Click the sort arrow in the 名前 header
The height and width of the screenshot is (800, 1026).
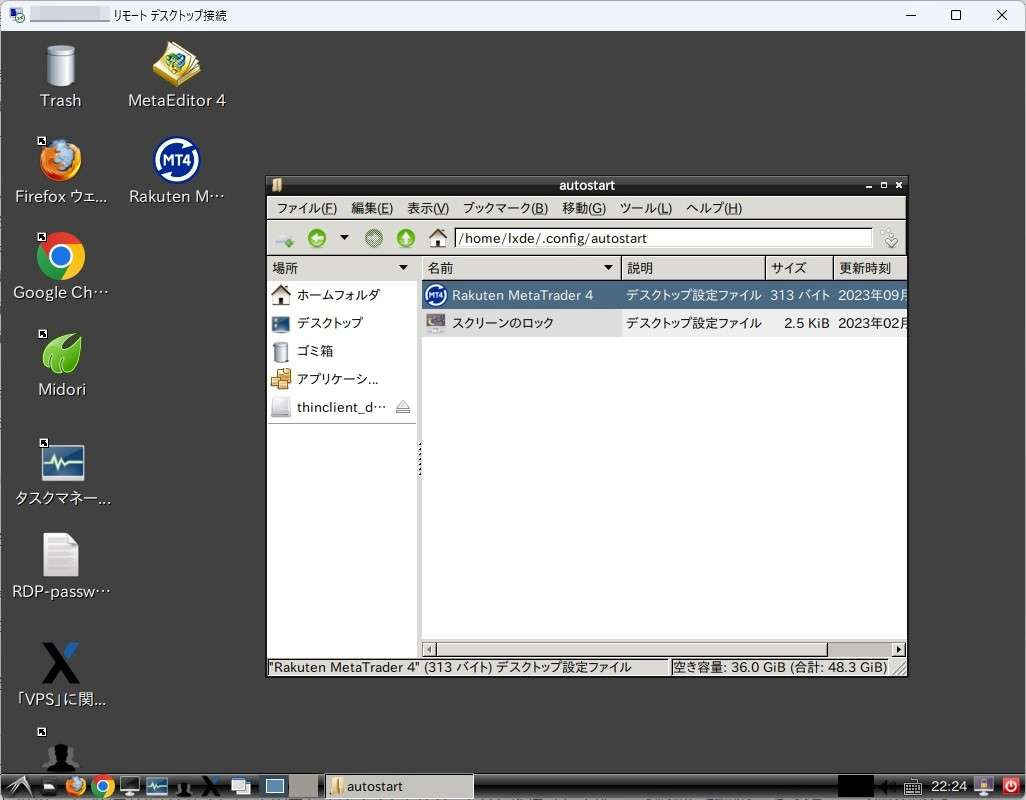click(x=608, y=268)
